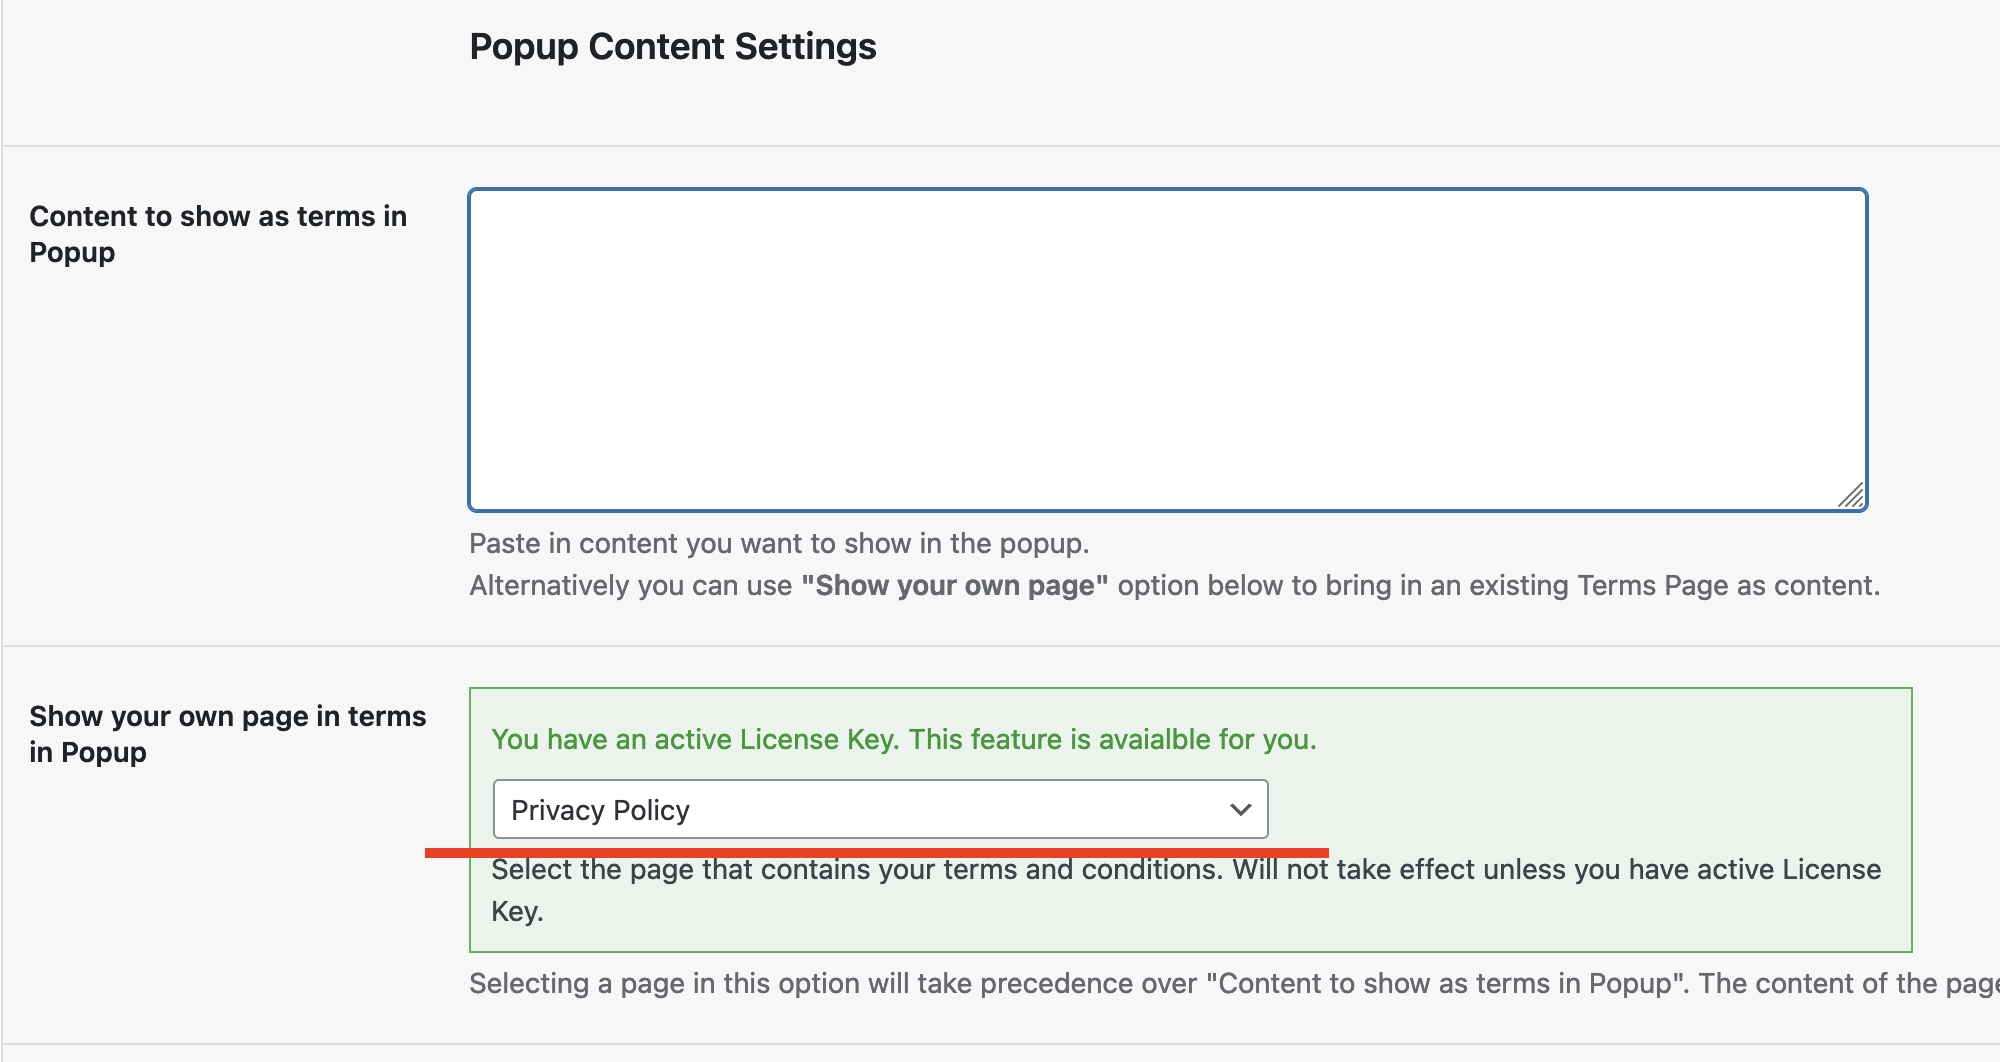Click 'Paste in content you want to show' hint

(779, 543)
